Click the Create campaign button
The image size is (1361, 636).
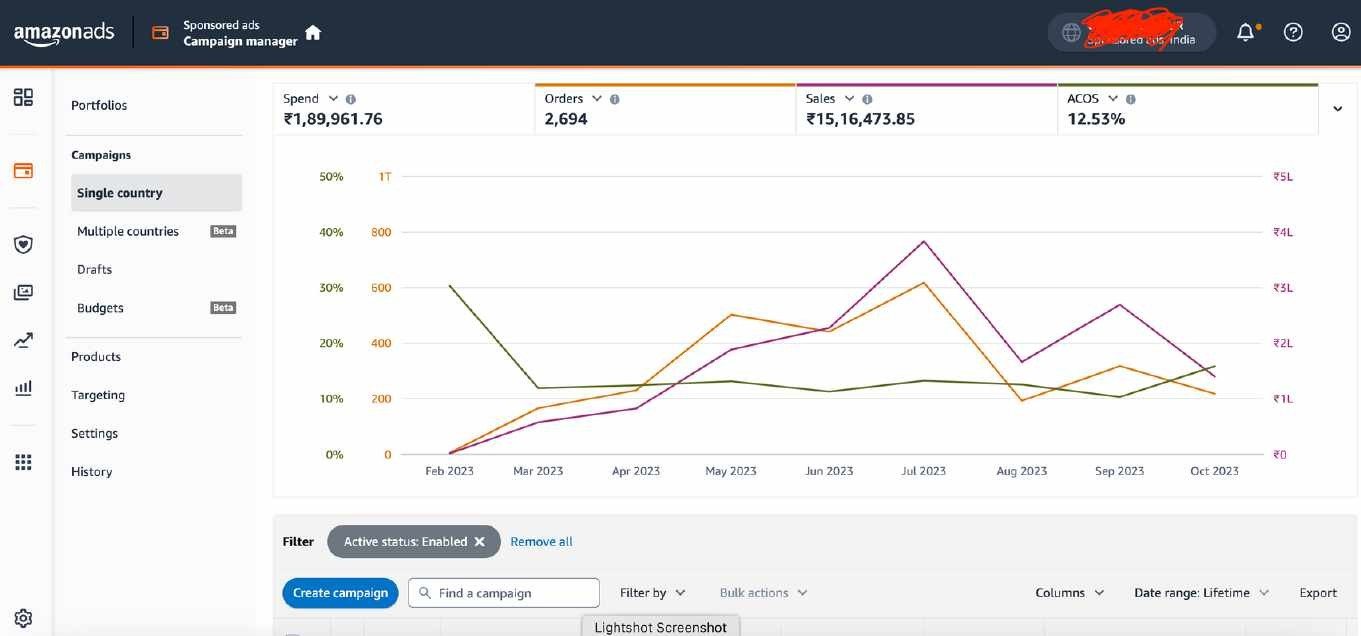[340, 593]
